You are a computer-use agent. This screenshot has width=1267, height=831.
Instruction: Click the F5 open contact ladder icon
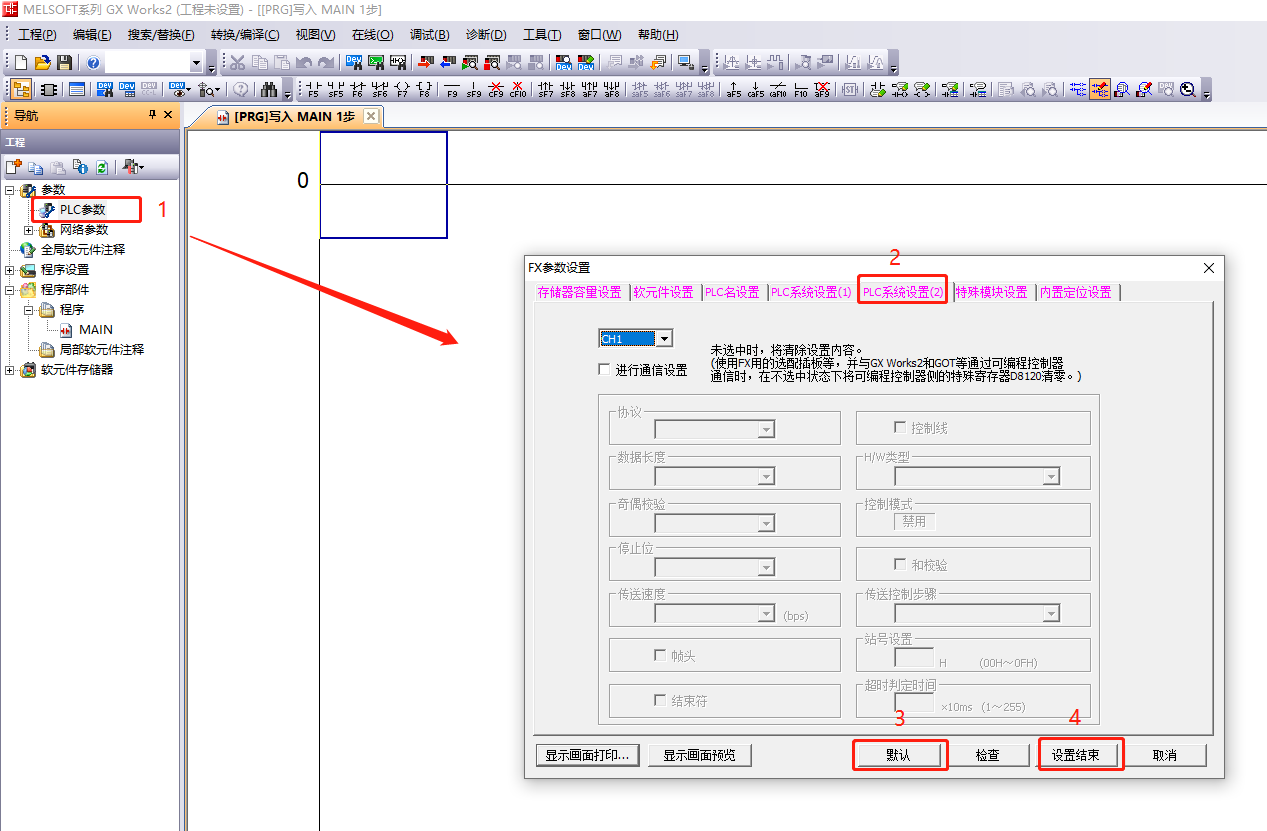pyautogui.click(x=313, y=90)
